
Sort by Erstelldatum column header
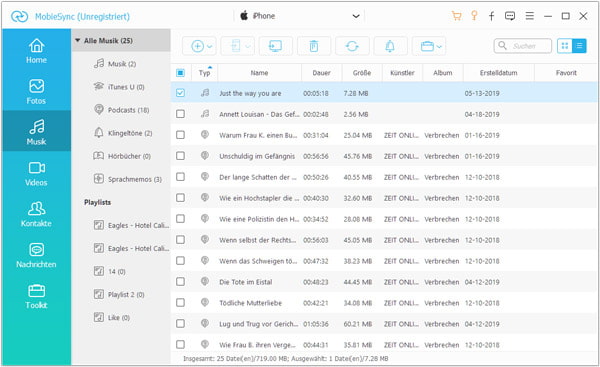[x=499, y=73]
